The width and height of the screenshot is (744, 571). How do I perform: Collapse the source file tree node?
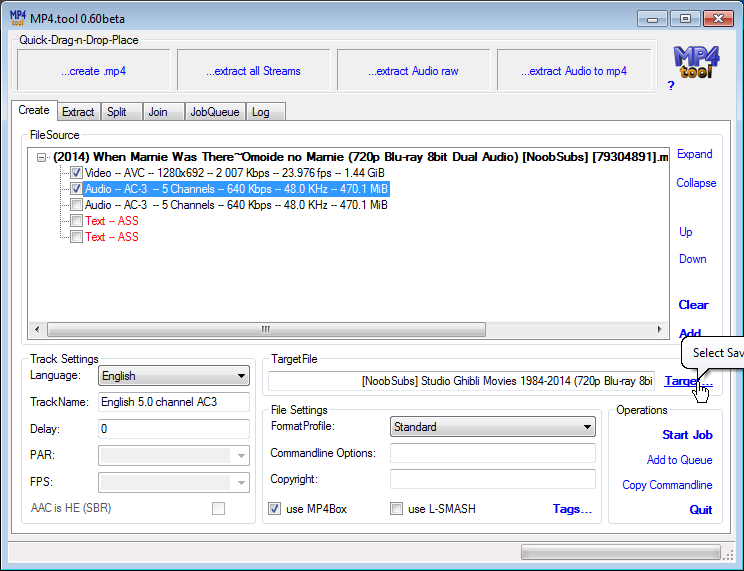[41, 157]
